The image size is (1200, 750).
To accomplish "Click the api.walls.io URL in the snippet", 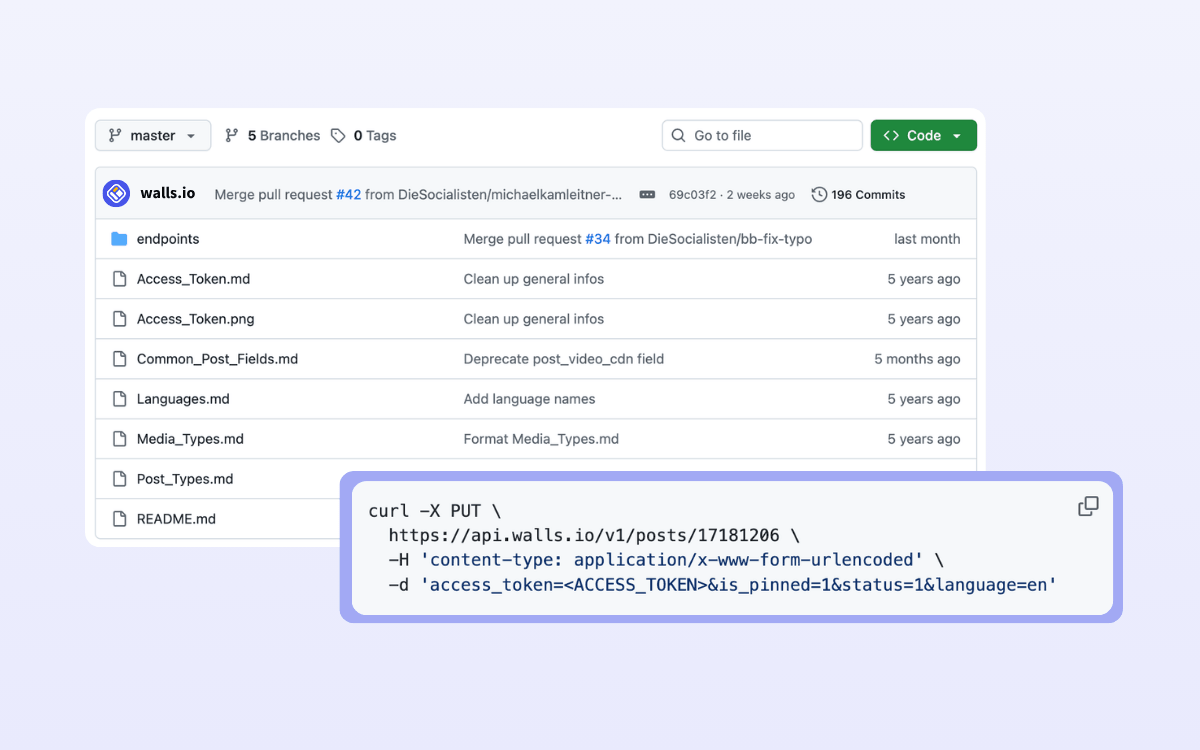I will click(584, 536).
